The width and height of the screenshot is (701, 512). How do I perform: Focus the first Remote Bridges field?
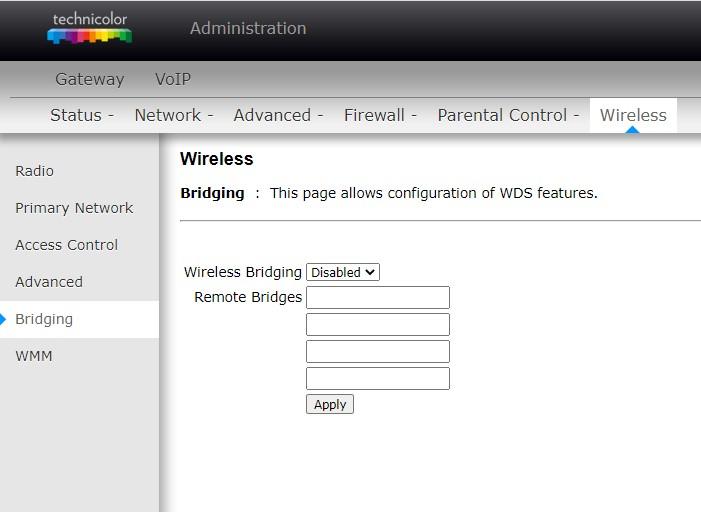pyautogui.click(x=378, y=297)
